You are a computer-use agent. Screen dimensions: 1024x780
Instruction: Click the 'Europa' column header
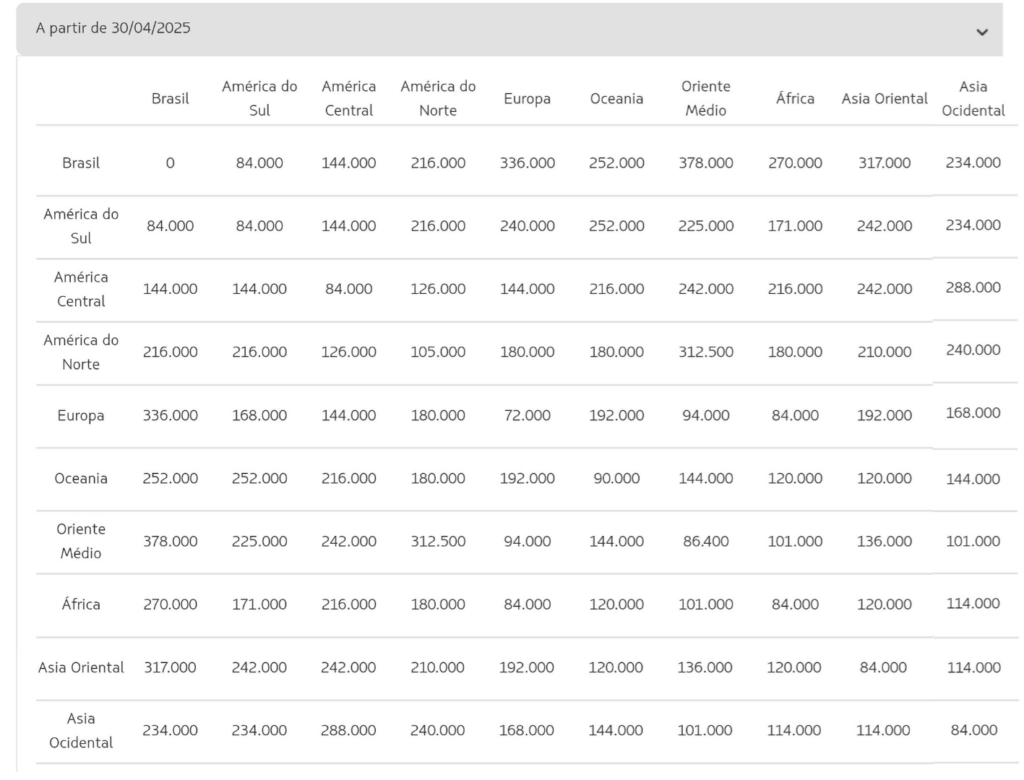(526, 99)
